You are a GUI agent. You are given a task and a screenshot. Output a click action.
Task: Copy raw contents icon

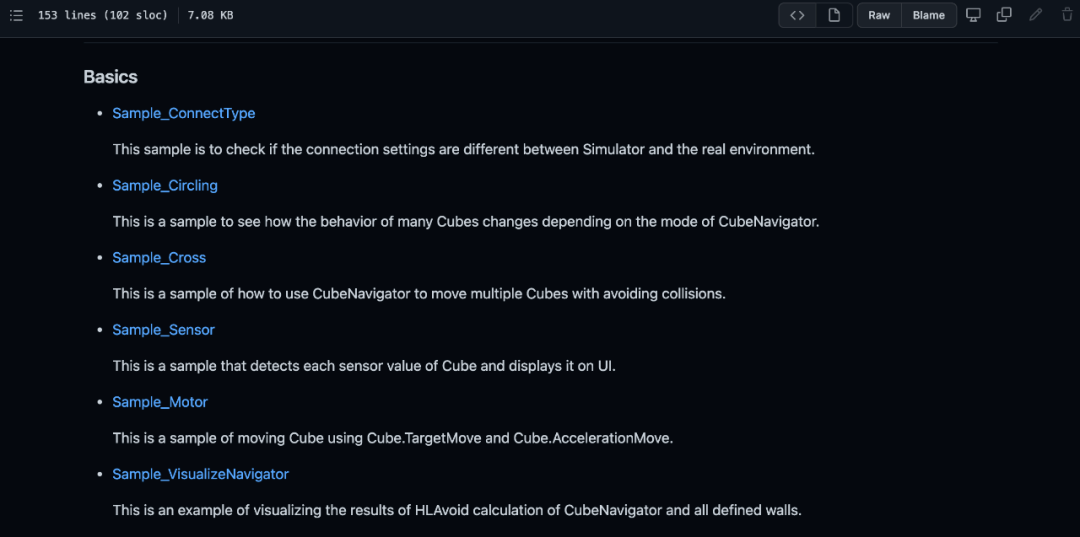tap(1004, 15)
